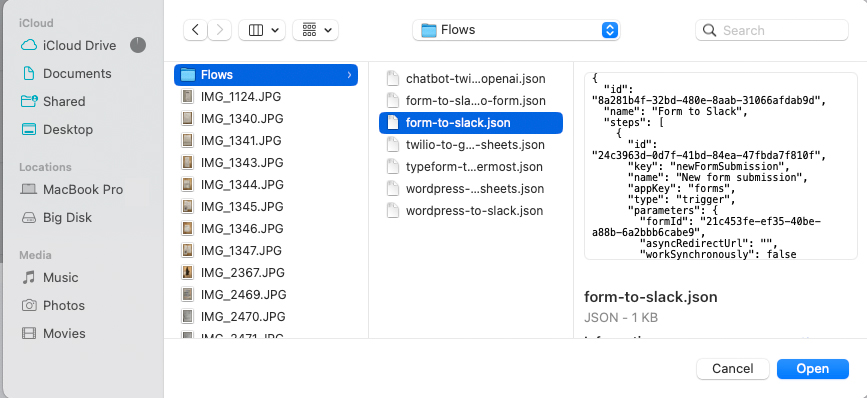Click the document icon of wordpress-to-slack.json
The height and width of the screenshot is (398, 867).
click(393, 211)
